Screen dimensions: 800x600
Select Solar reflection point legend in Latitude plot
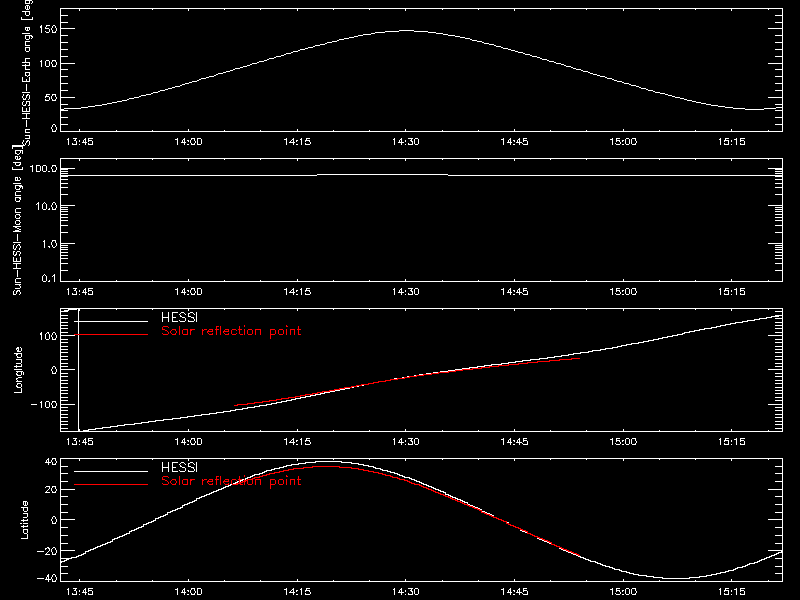(x=231, y=481)
